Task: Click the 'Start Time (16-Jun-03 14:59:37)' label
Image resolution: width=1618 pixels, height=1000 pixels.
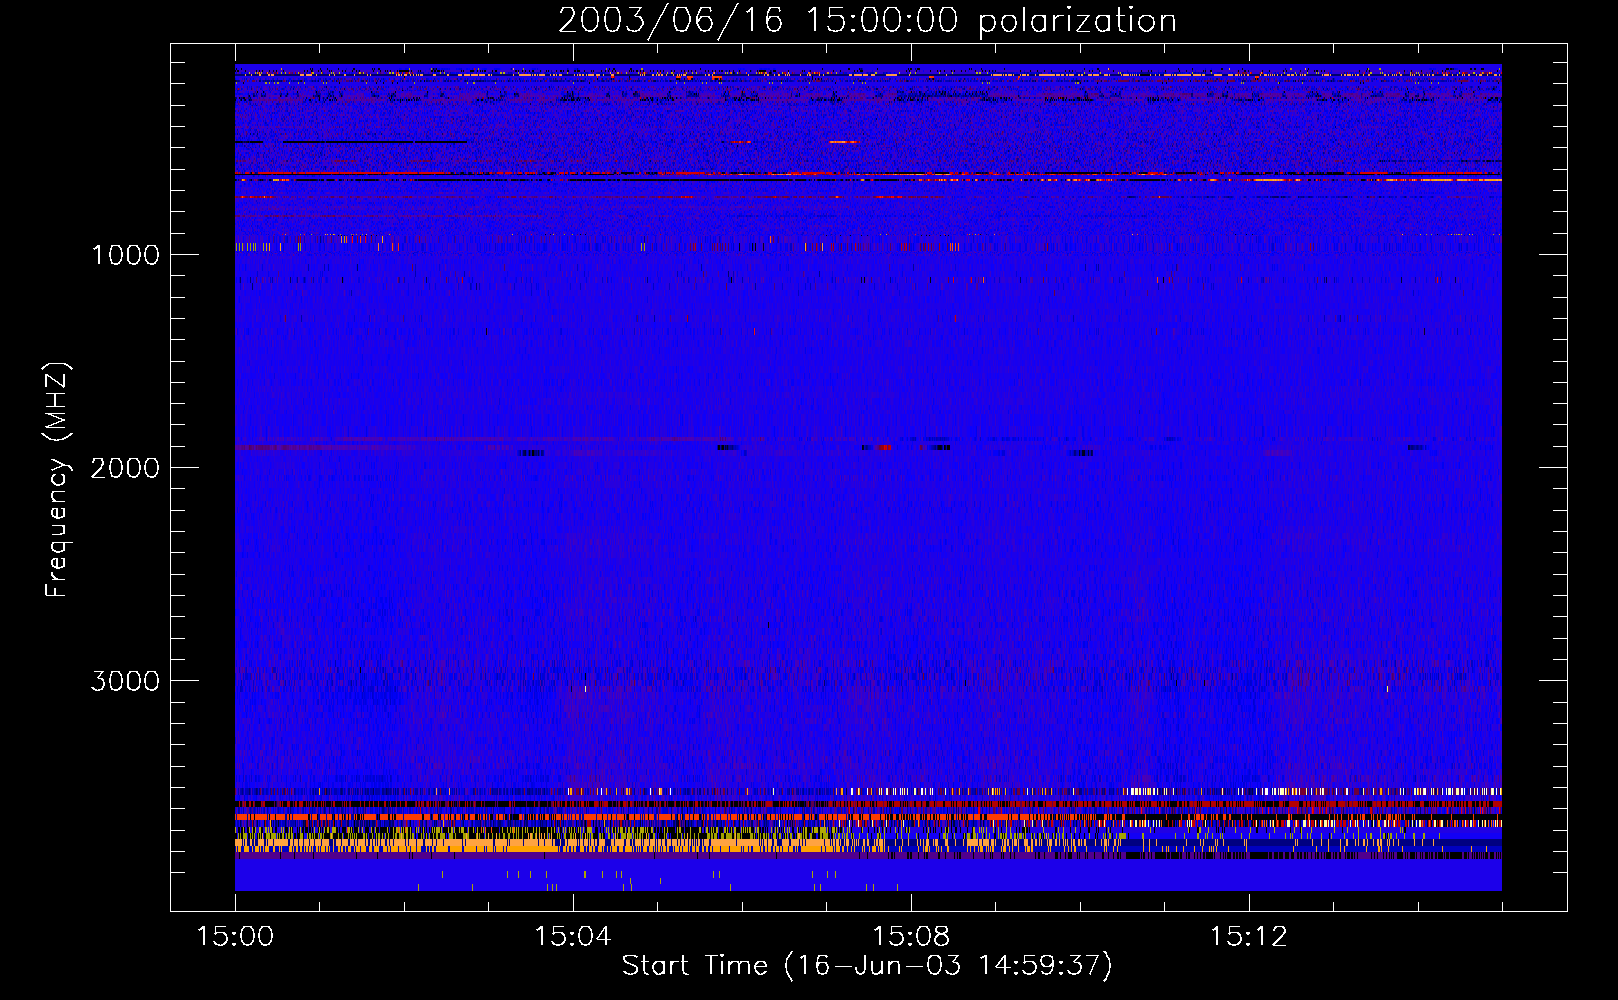Action: [867, 966]
